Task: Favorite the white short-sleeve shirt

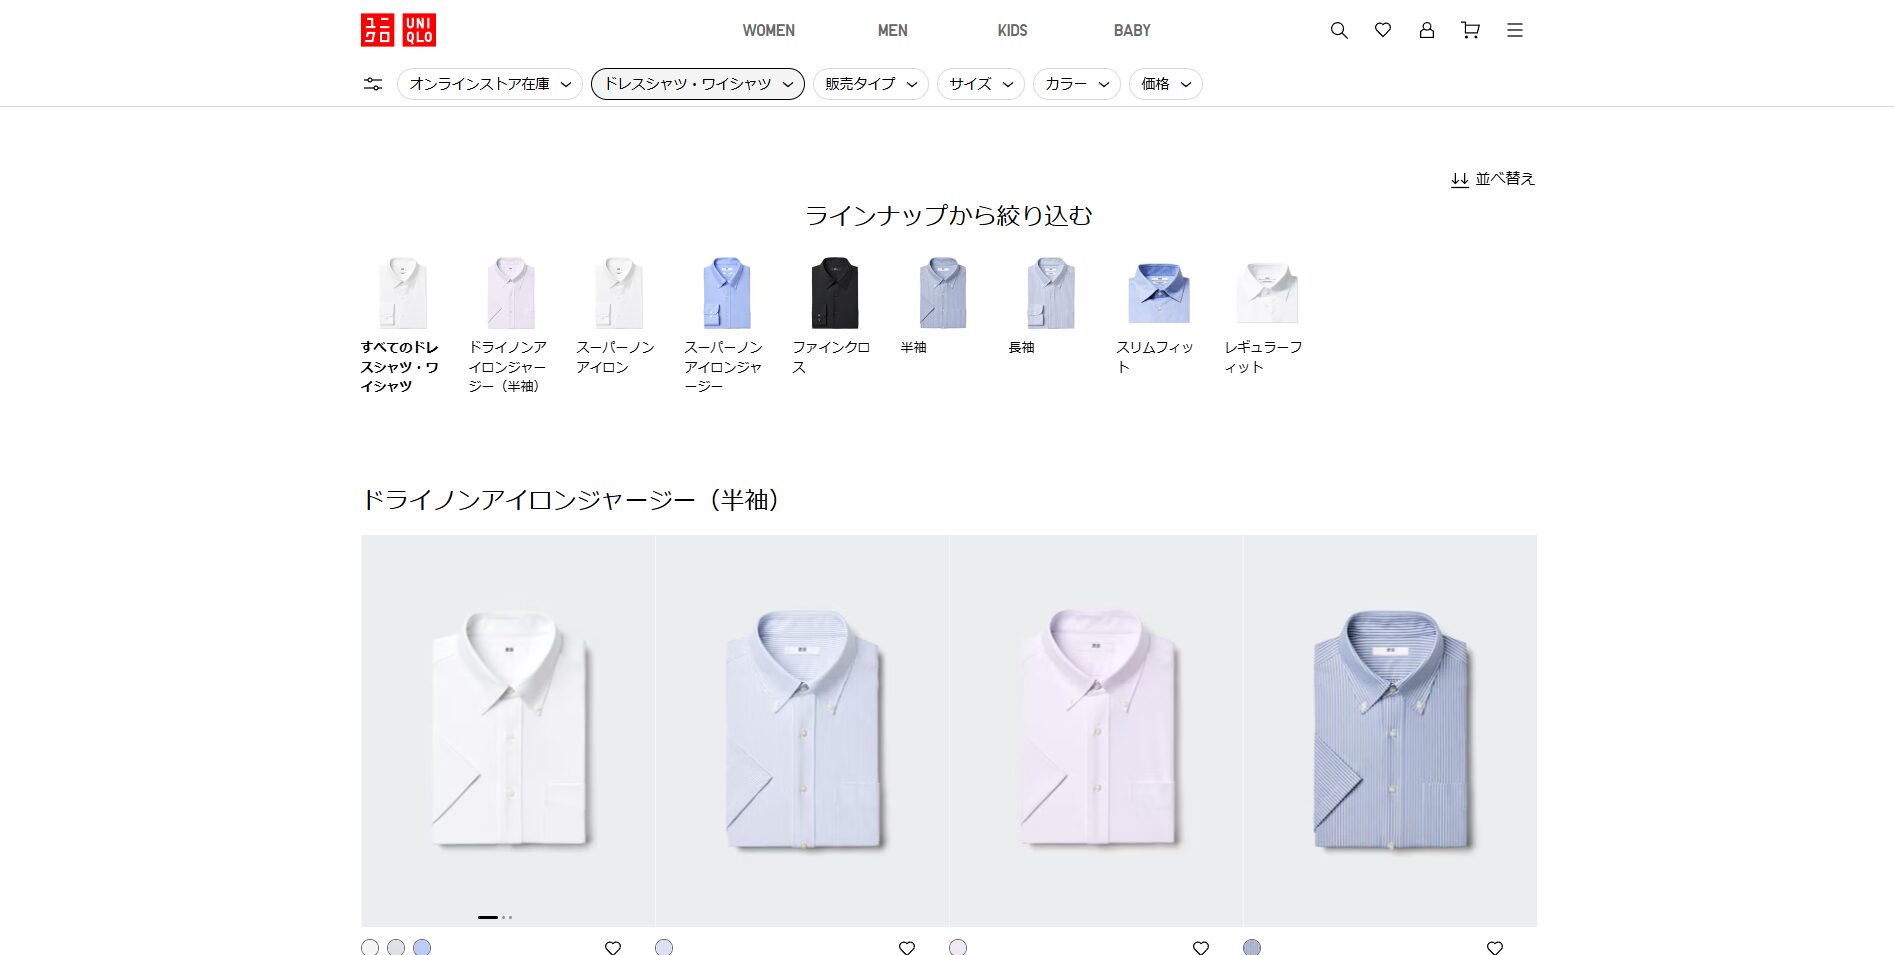Action: [x=613, y=947]
